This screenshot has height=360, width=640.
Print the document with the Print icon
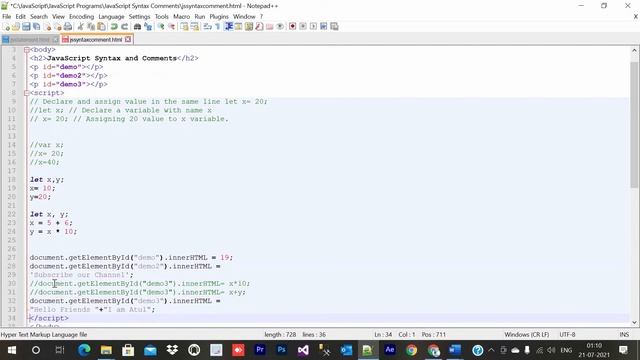[68, 27]
